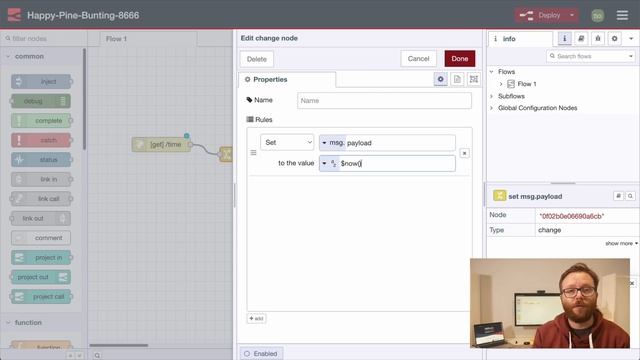640x360 pixels.
Task: Click the change node icon in info panel
Action: (x=500, y=196)
